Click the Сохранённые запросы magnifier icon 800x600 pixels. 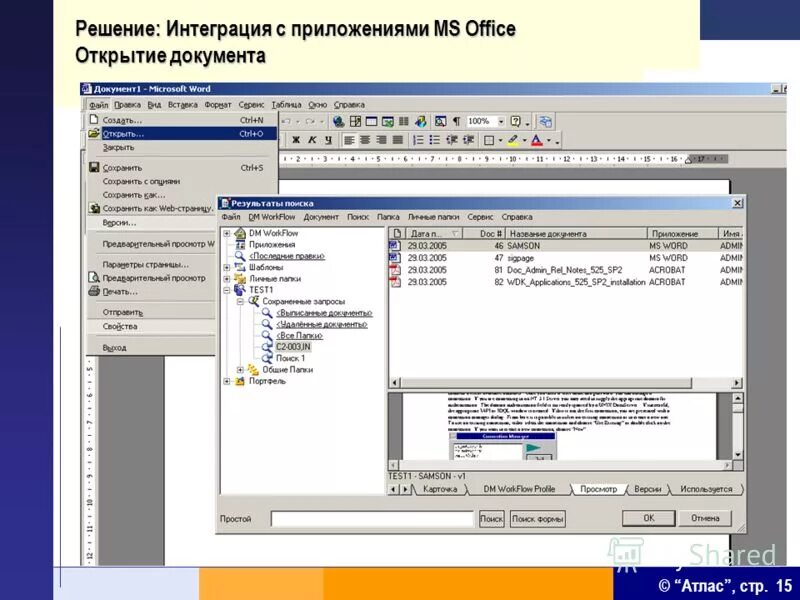coord(256,300)
